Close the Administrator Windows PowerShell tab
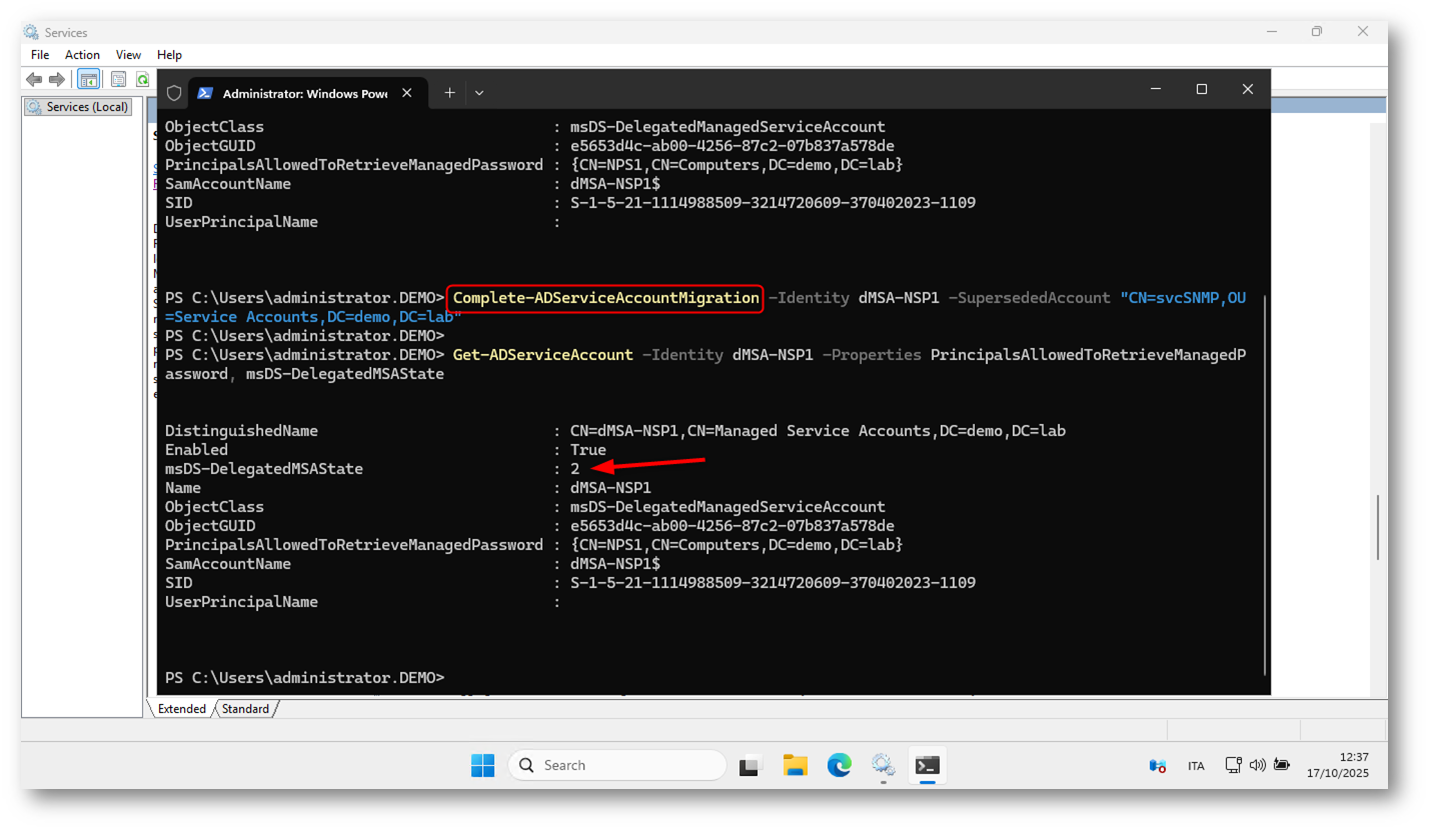Image resolution: width=1430 pixels, height=831 pixels. 407,93
